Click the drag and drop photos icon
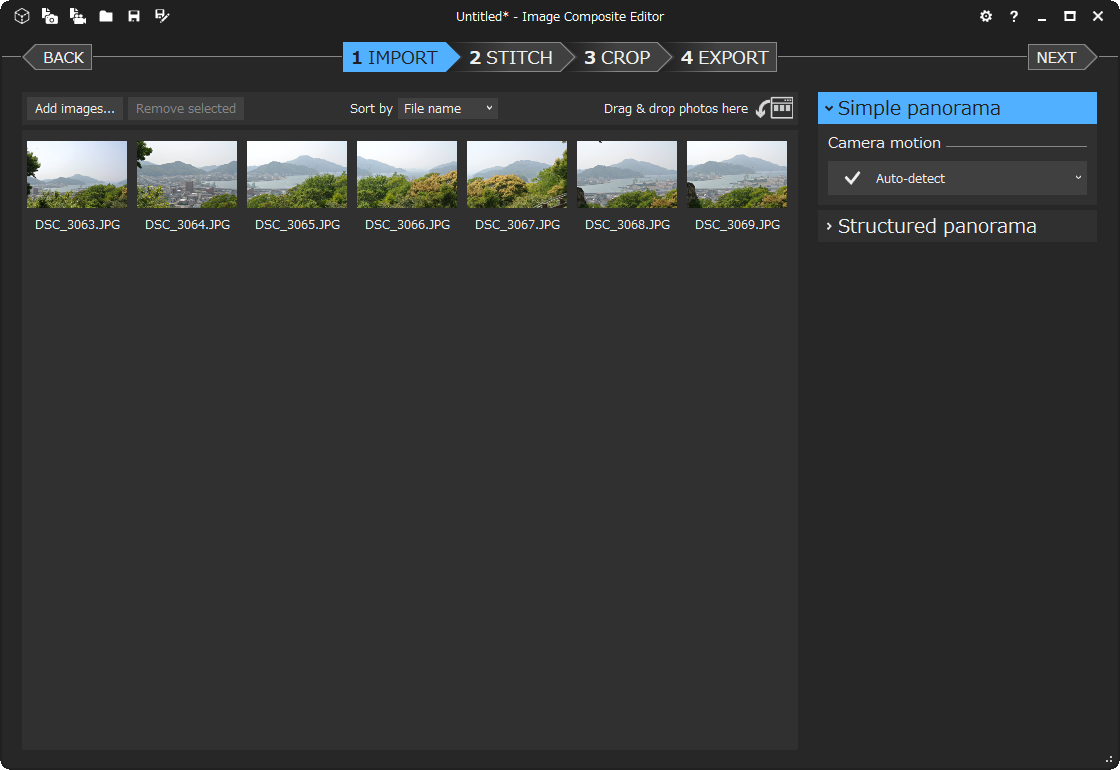 [x=775, y=108]
